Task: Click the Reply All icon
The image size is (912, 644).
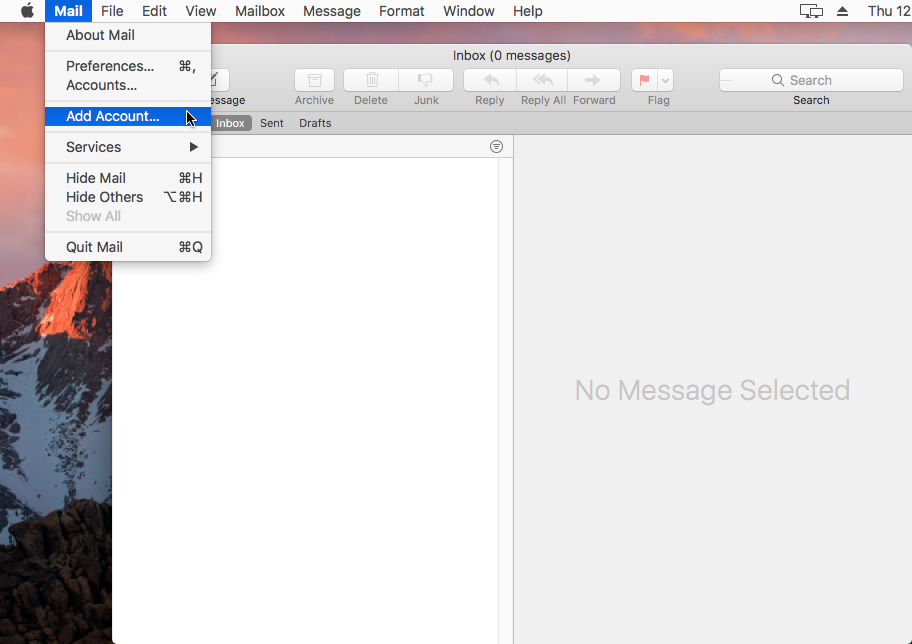Action: pos(543,80)
